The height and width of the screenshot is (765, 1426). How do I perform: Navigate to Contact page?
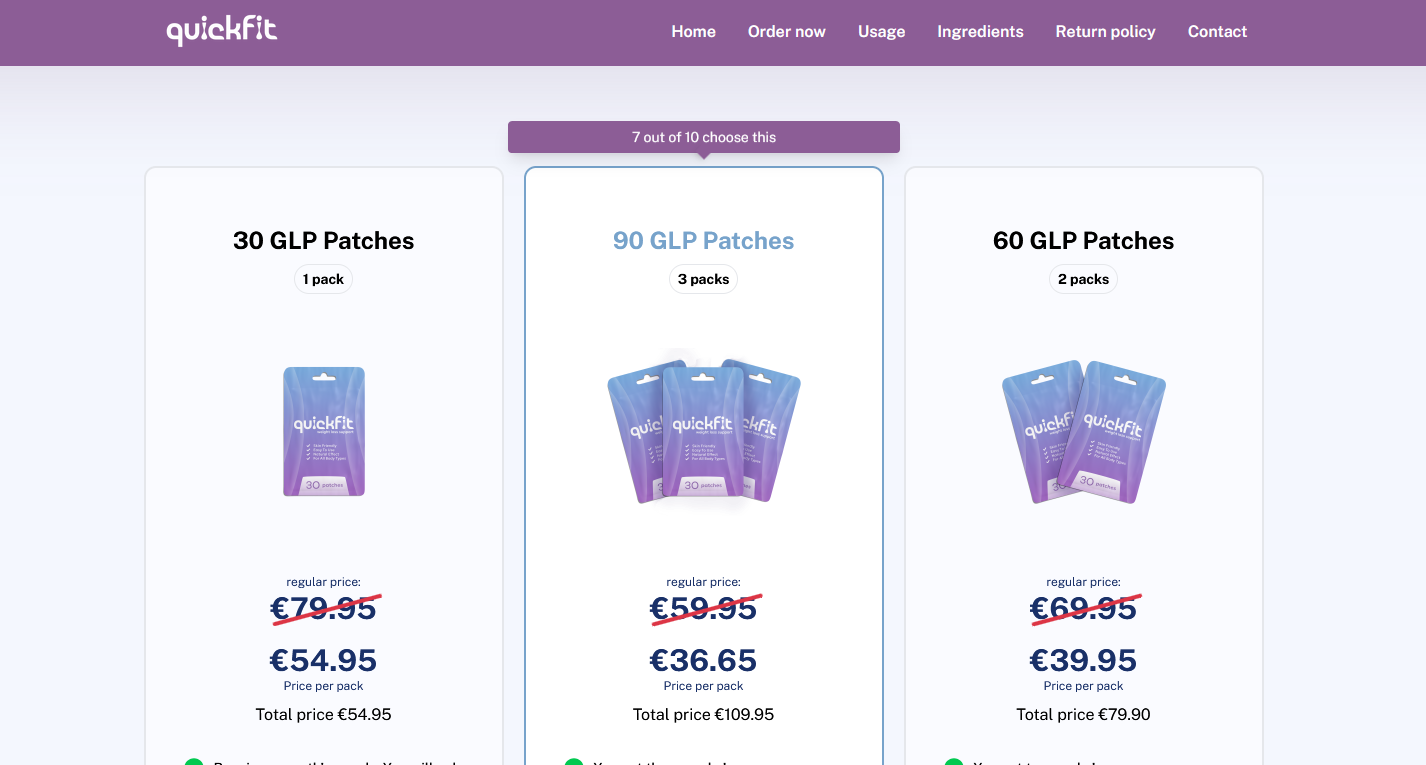pos(1217,32)
